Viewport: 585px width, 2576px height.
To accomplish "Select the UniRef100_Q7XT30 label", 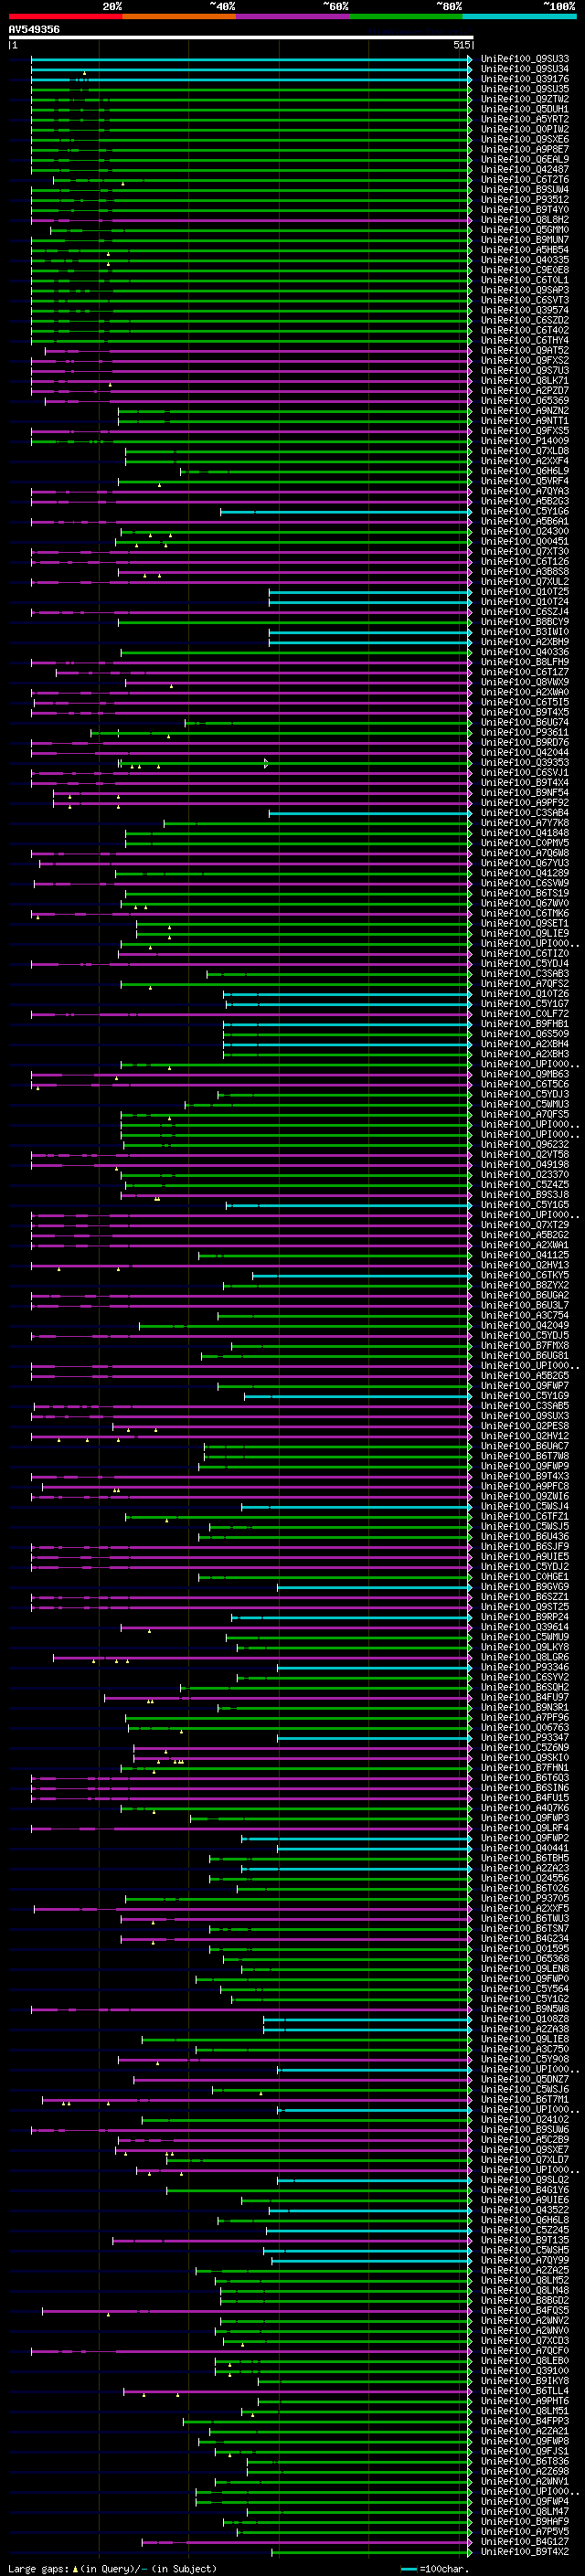I will pyautogui.click(x=524, y=551).
